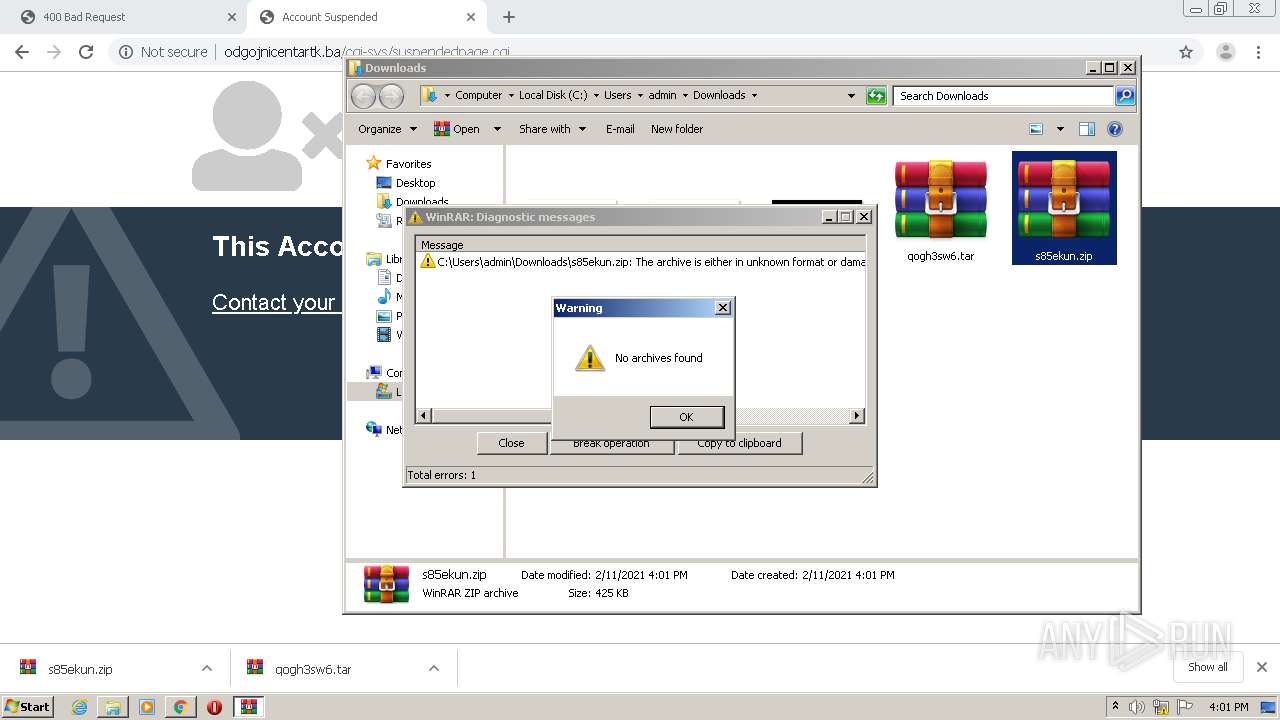Click the address bar refresh icon in Explorer
This screenshot has height=720, width=1280.
pos(876,96)
